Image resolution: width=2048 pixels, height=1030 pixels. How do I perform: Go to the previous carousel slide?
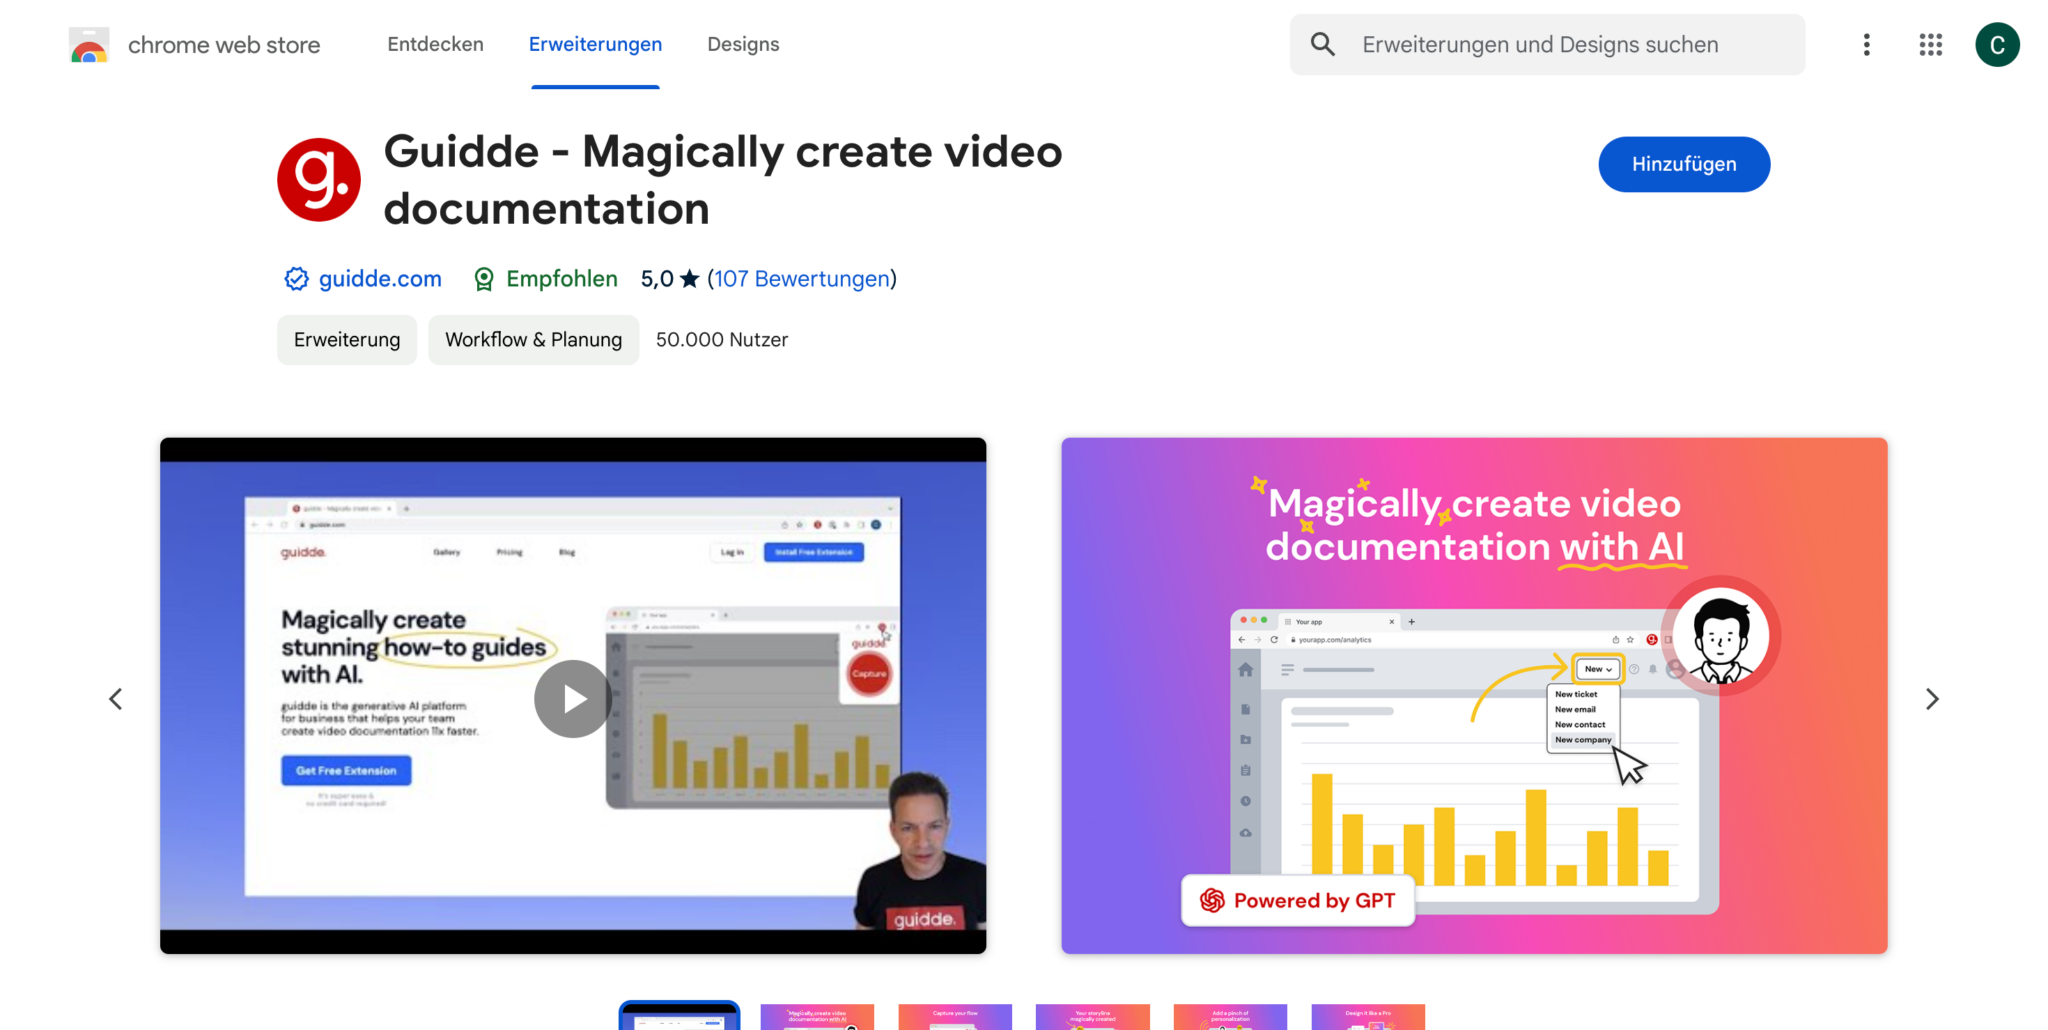(x=116, y=699)
